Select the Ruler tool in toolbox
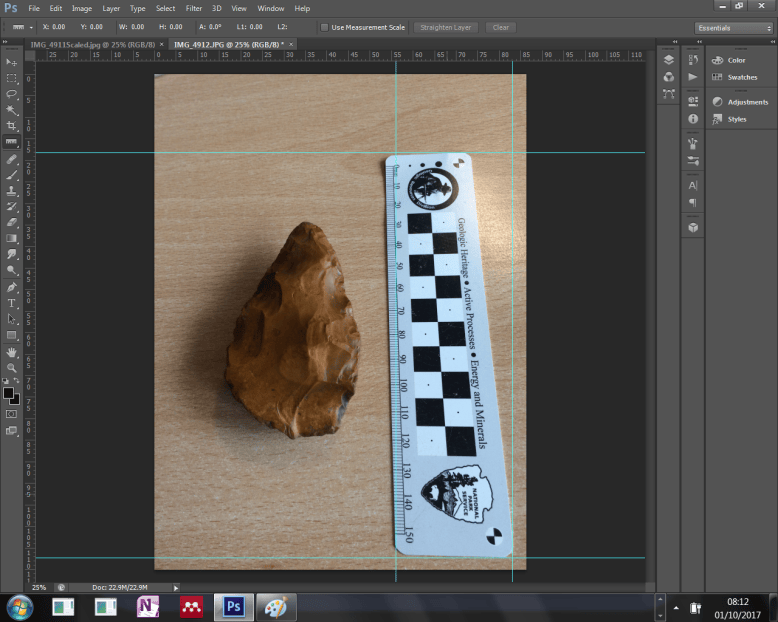The image size is (778, 622). coord(11,142)
